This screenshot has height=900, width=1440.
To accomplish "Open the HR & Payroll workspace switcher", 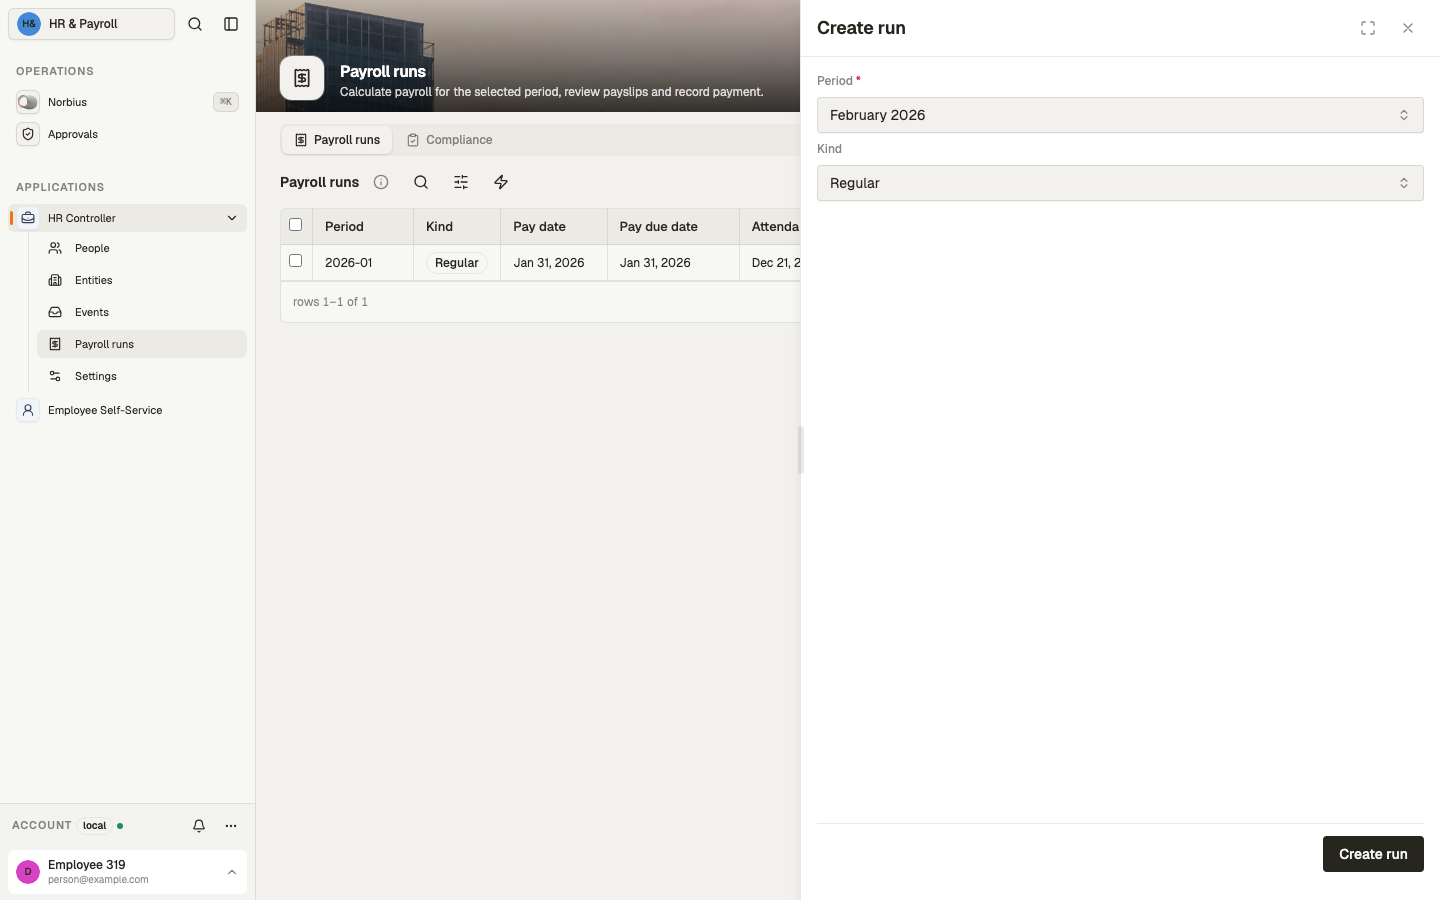I will [x=91, y=24].
